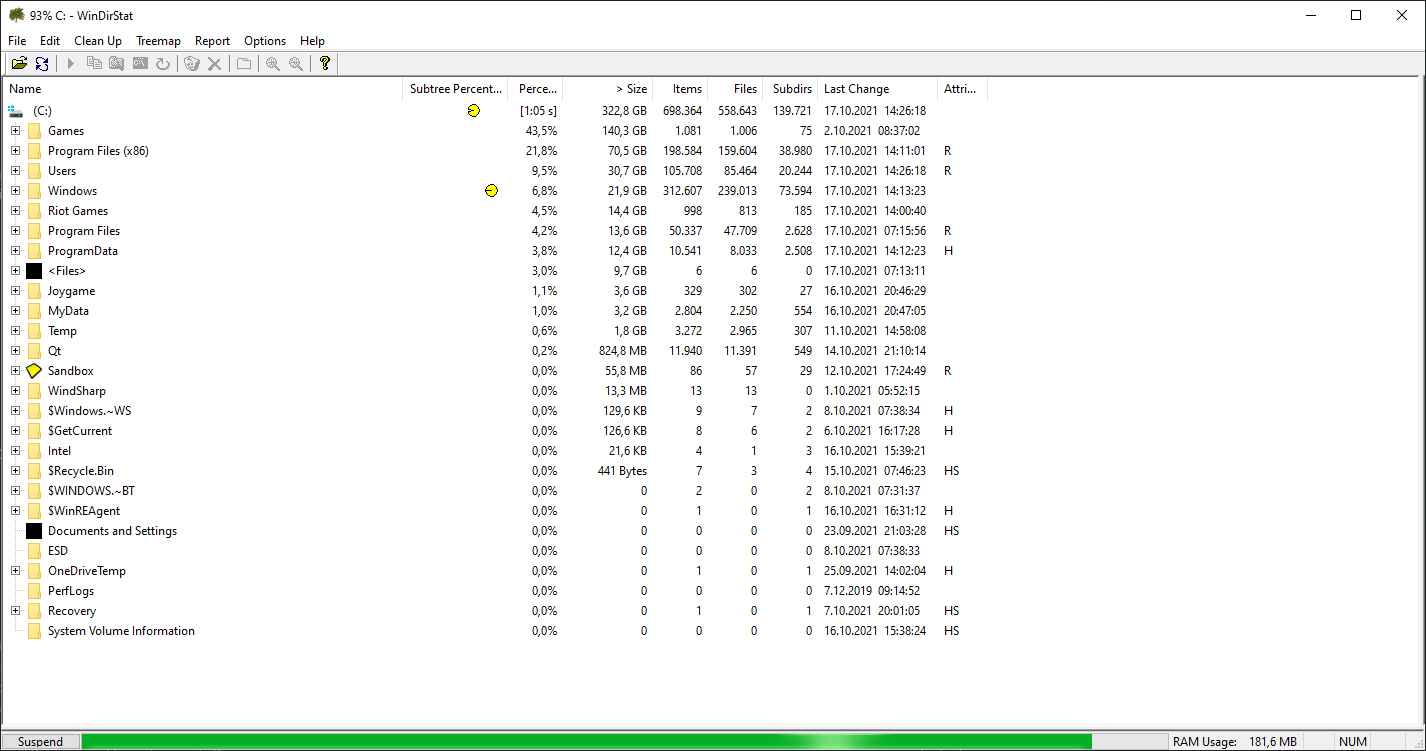Image resolution: width=1426 pixels, height=751 pixels.
Task: Click the green scan progress bar
Action: [586, 742]
